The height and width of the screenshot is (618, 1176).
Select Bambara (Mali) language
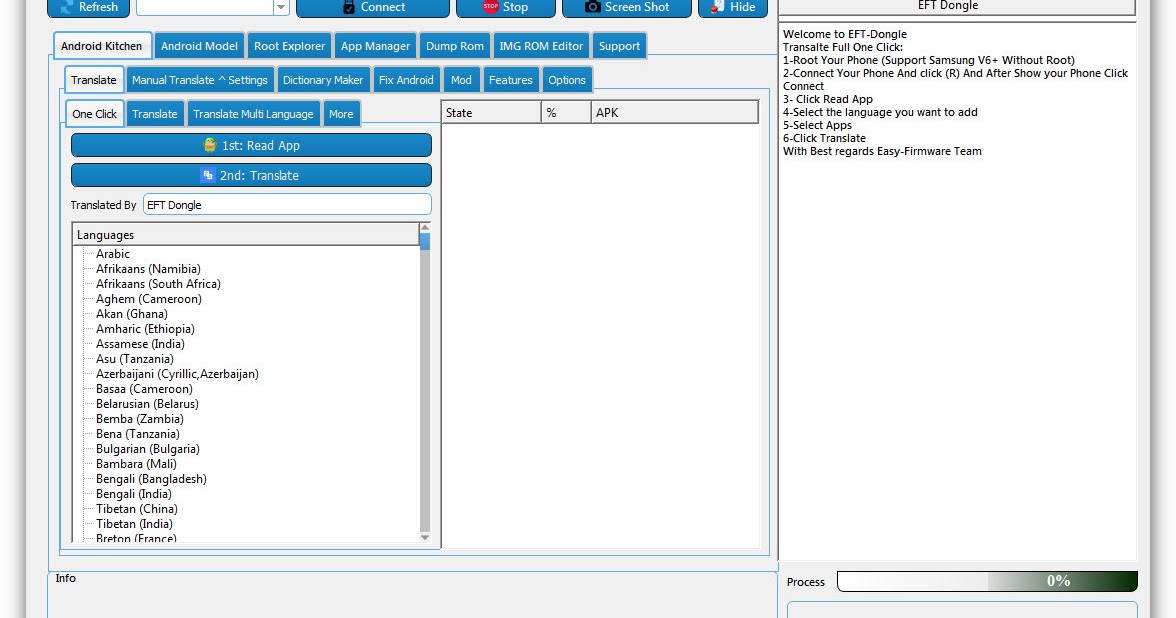pyautogui.click(x=136, y=464)
